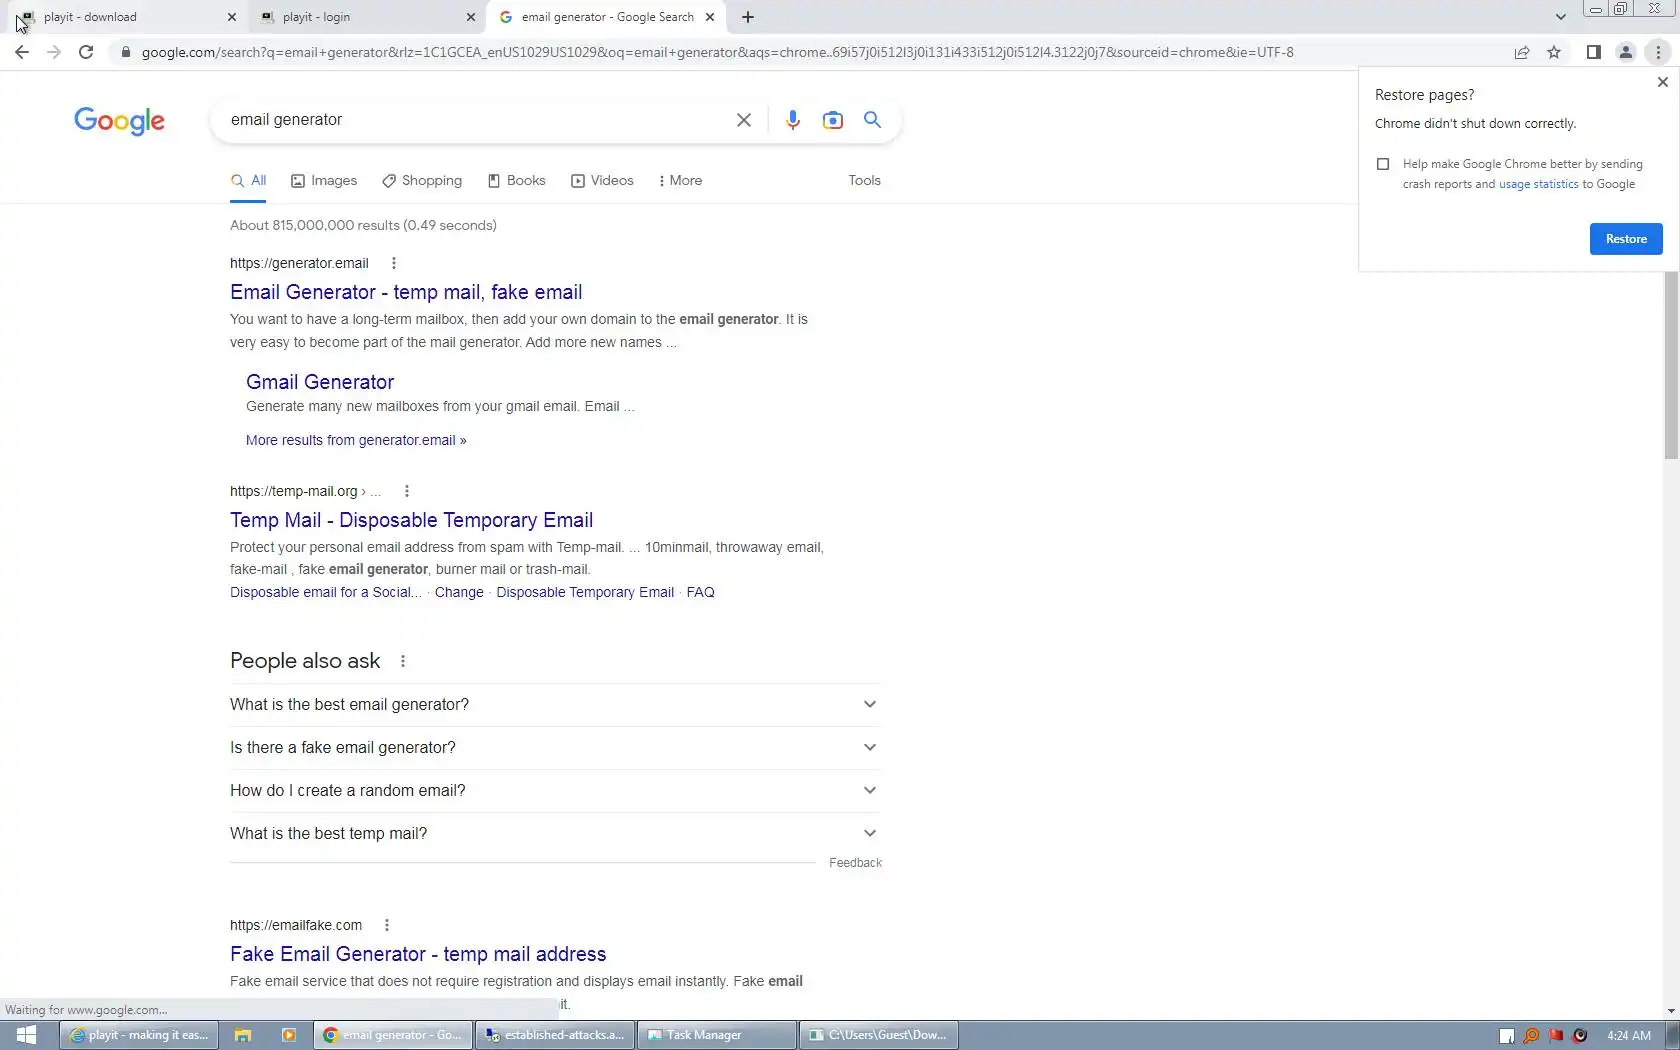Switch to Videos results
The image size is (1680, 1050).
coord(602,181)
